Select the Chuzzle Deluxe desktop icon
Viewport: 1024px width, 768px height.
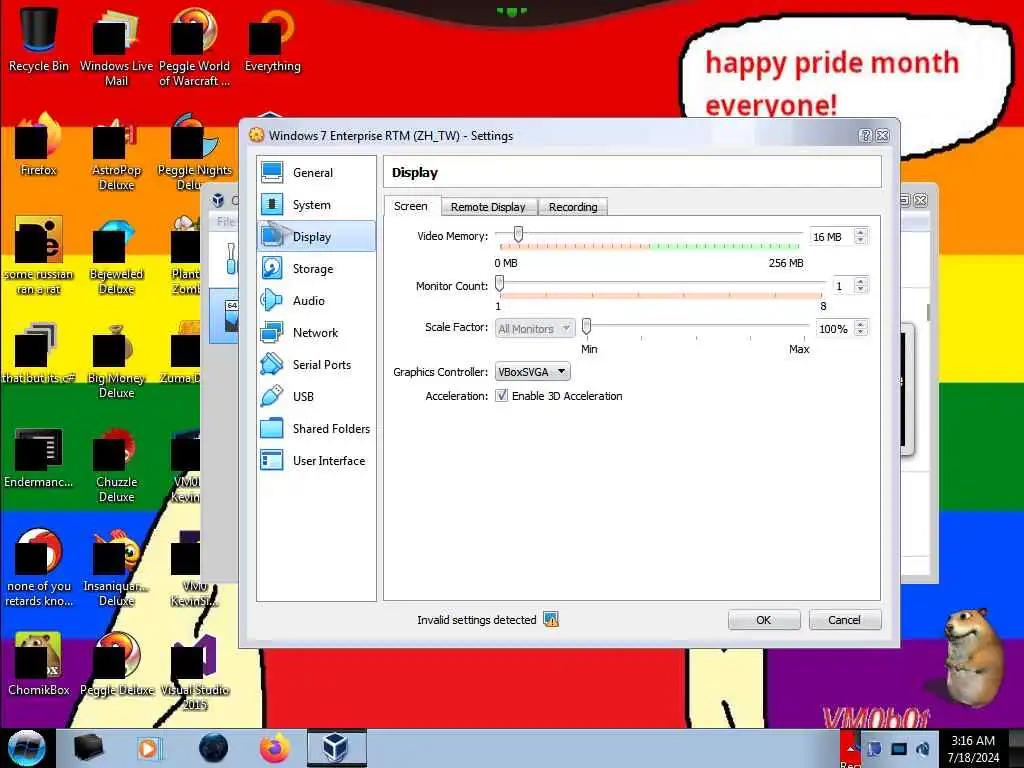click(x=116, y=465)
